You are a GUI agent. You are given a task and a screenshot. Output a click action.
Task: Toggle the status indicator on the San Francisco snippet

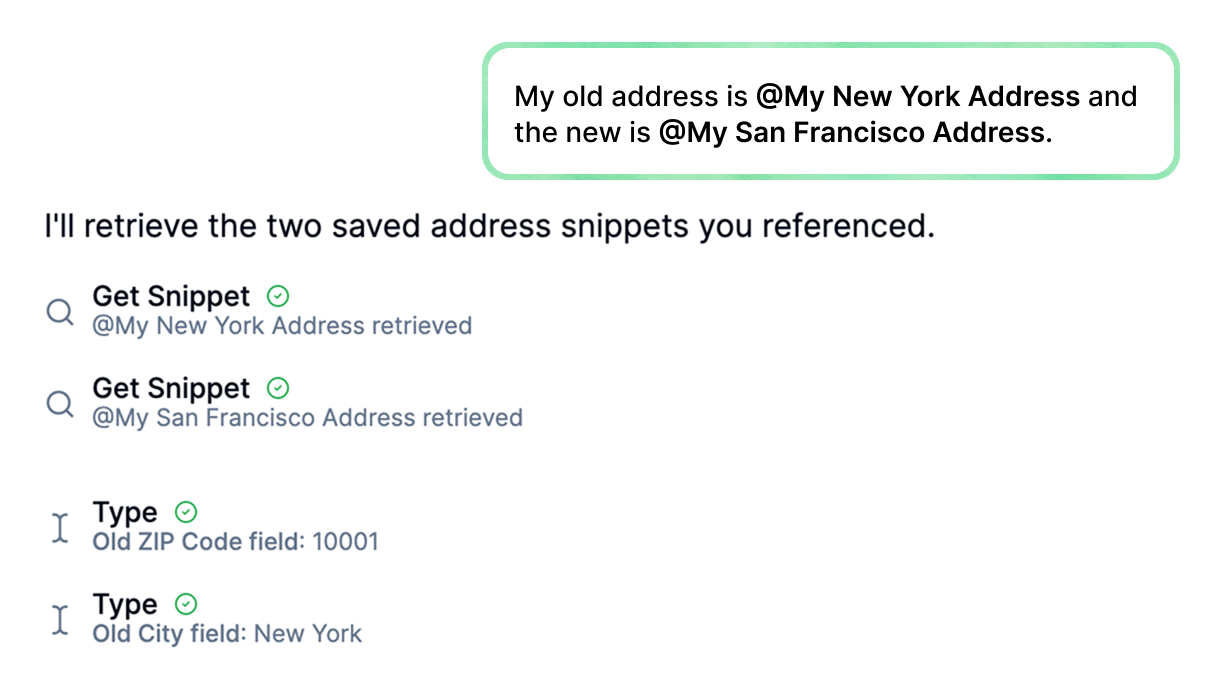point(278,388)
